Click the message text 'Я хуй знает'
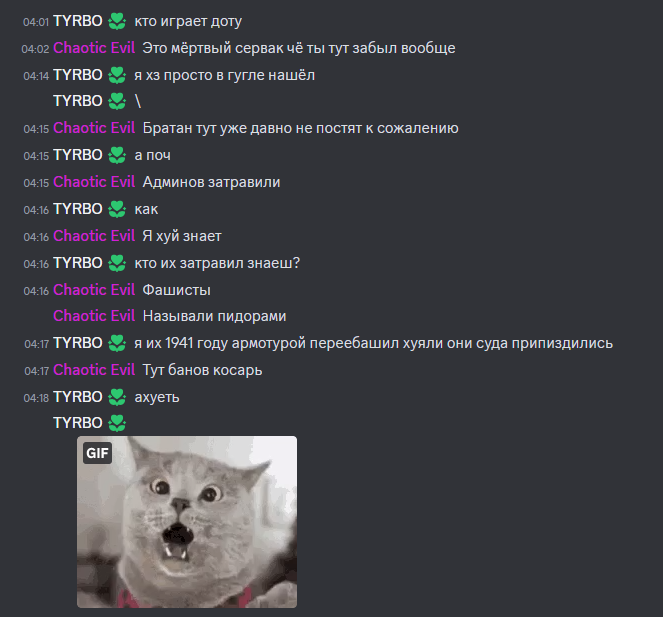 [182, 236]
